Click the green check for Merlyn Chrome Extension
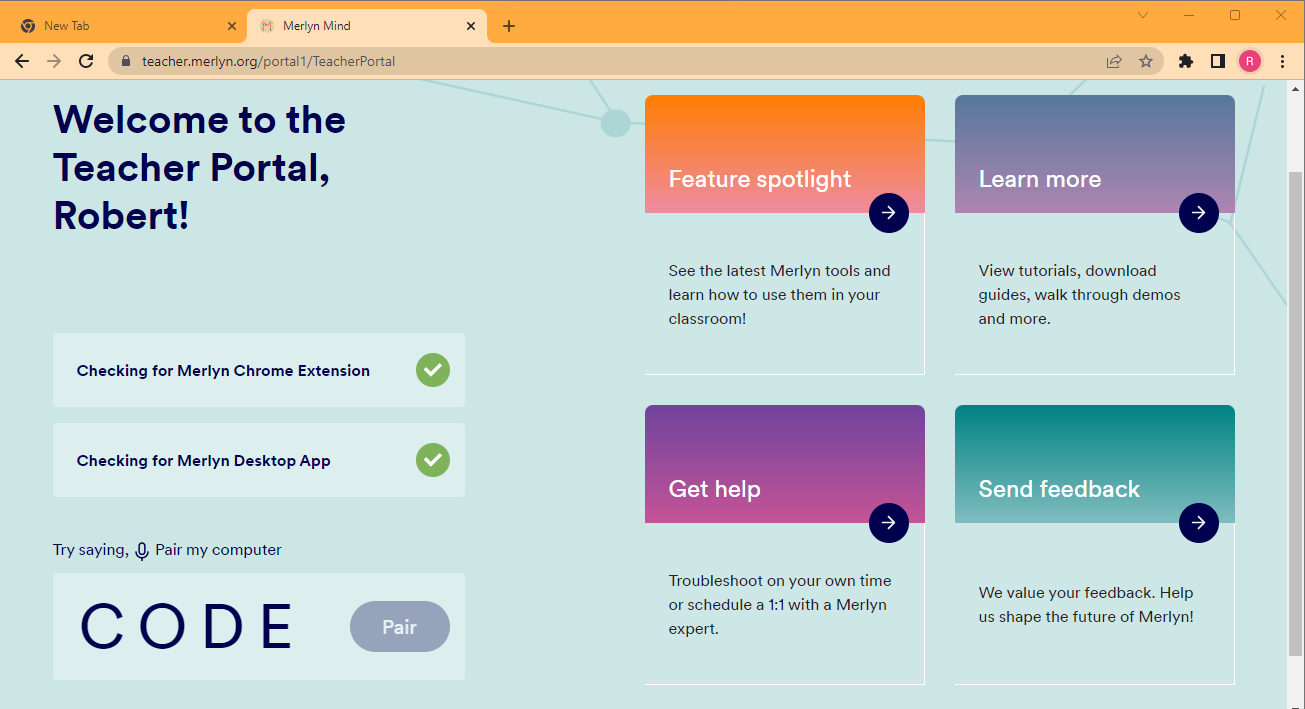Viewport: 1305px width, 709px height. 433,370
